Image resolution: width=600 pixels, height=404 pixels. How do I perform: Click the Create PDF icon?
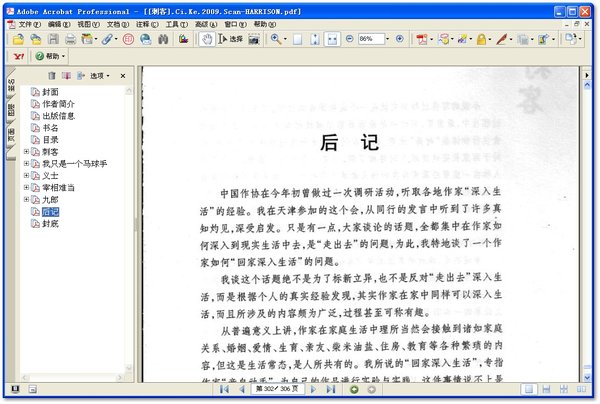[422, 39]
